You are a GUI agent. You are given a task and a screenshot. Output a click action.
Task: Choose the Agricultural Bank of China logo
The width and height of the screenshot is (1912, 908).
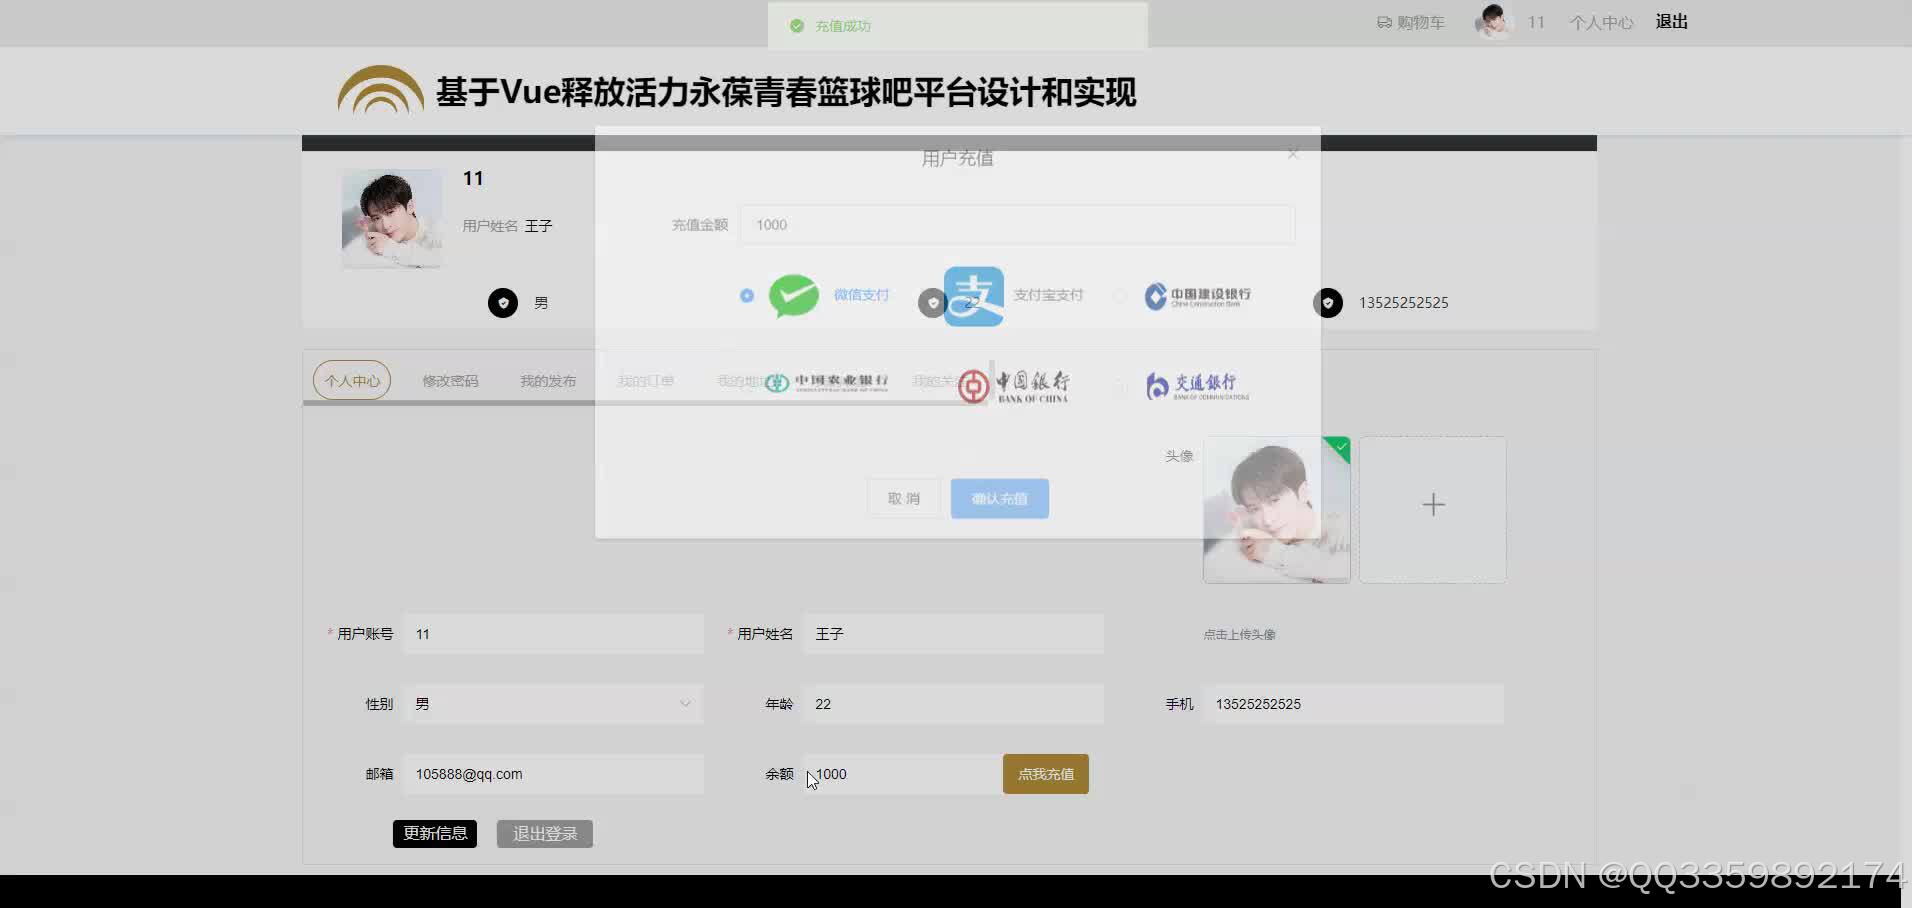(x=826, y=383)
